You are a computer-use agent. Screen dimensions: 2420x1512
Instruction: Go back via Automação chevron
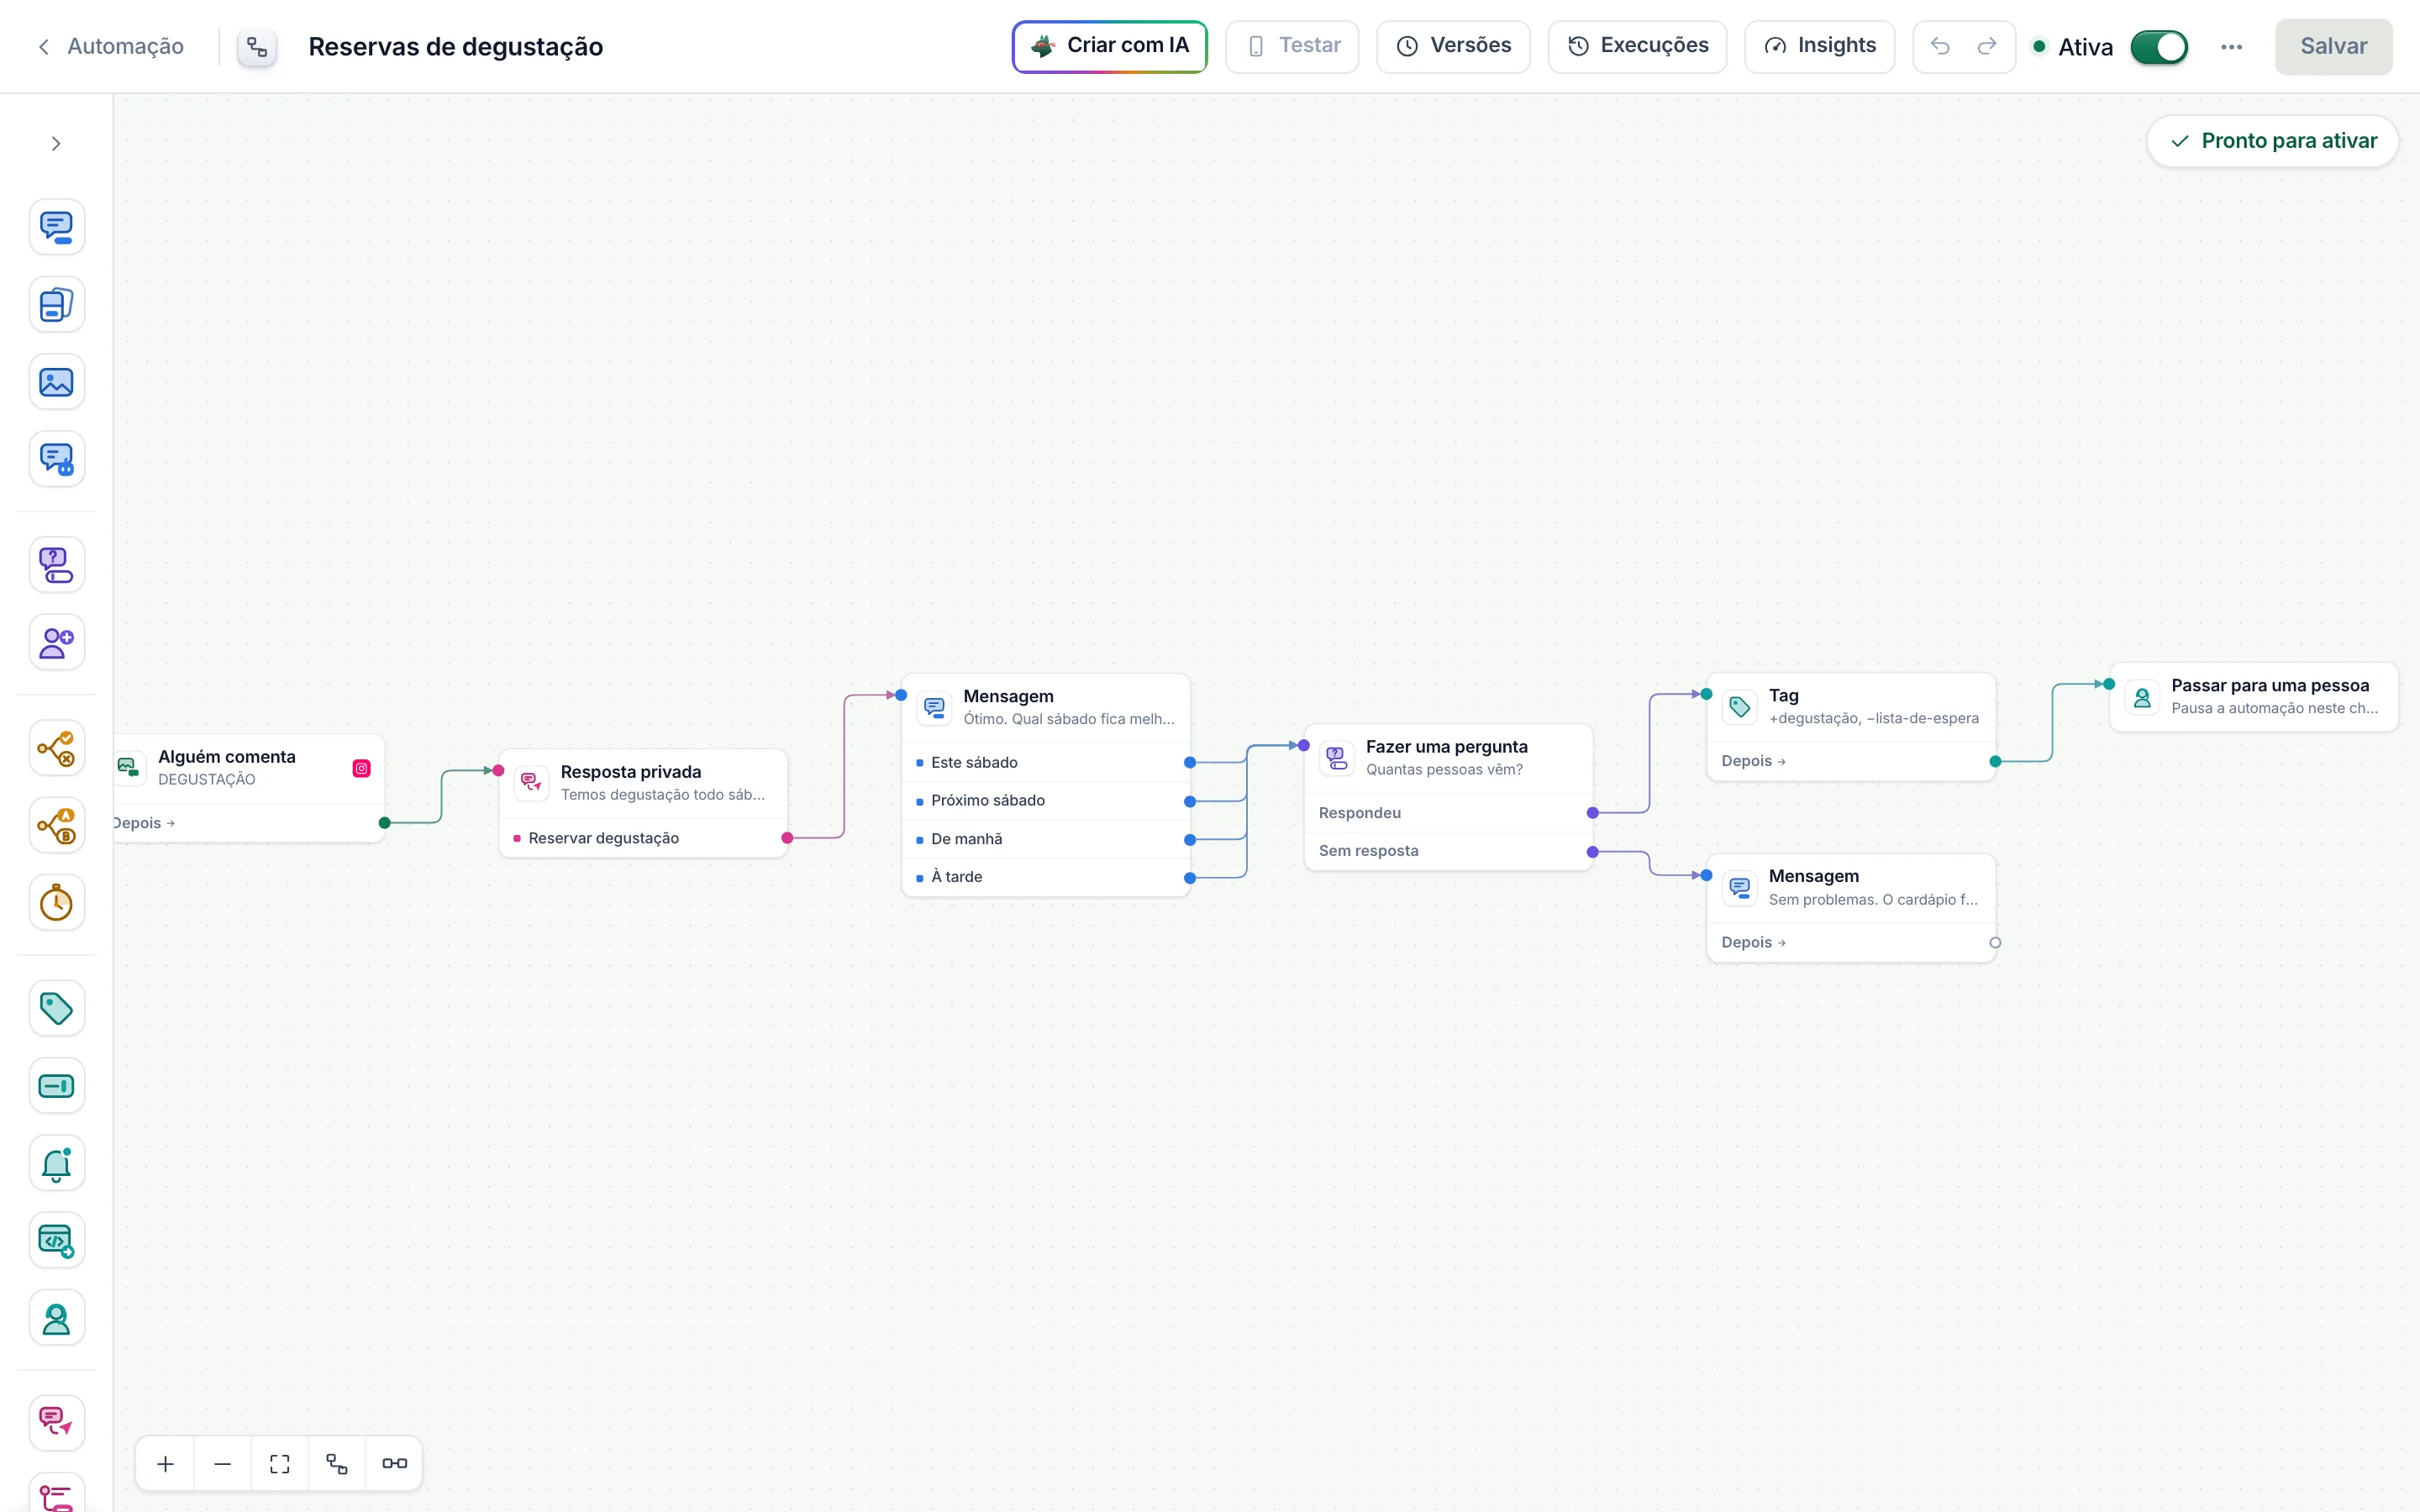pyautogui.click(x=44, y=47)
